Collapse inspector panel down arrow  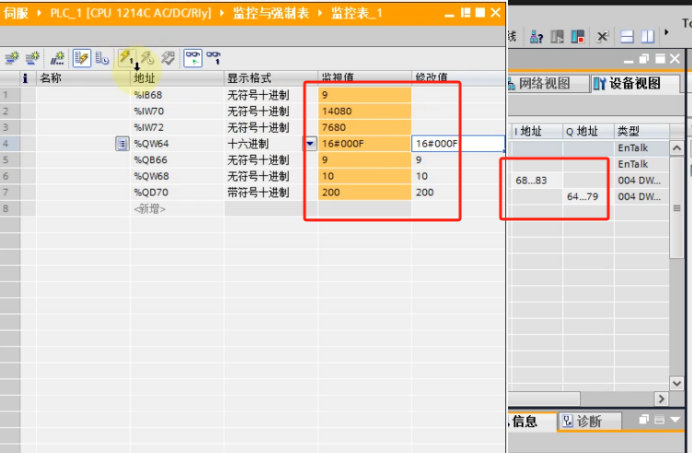[675, 419]
